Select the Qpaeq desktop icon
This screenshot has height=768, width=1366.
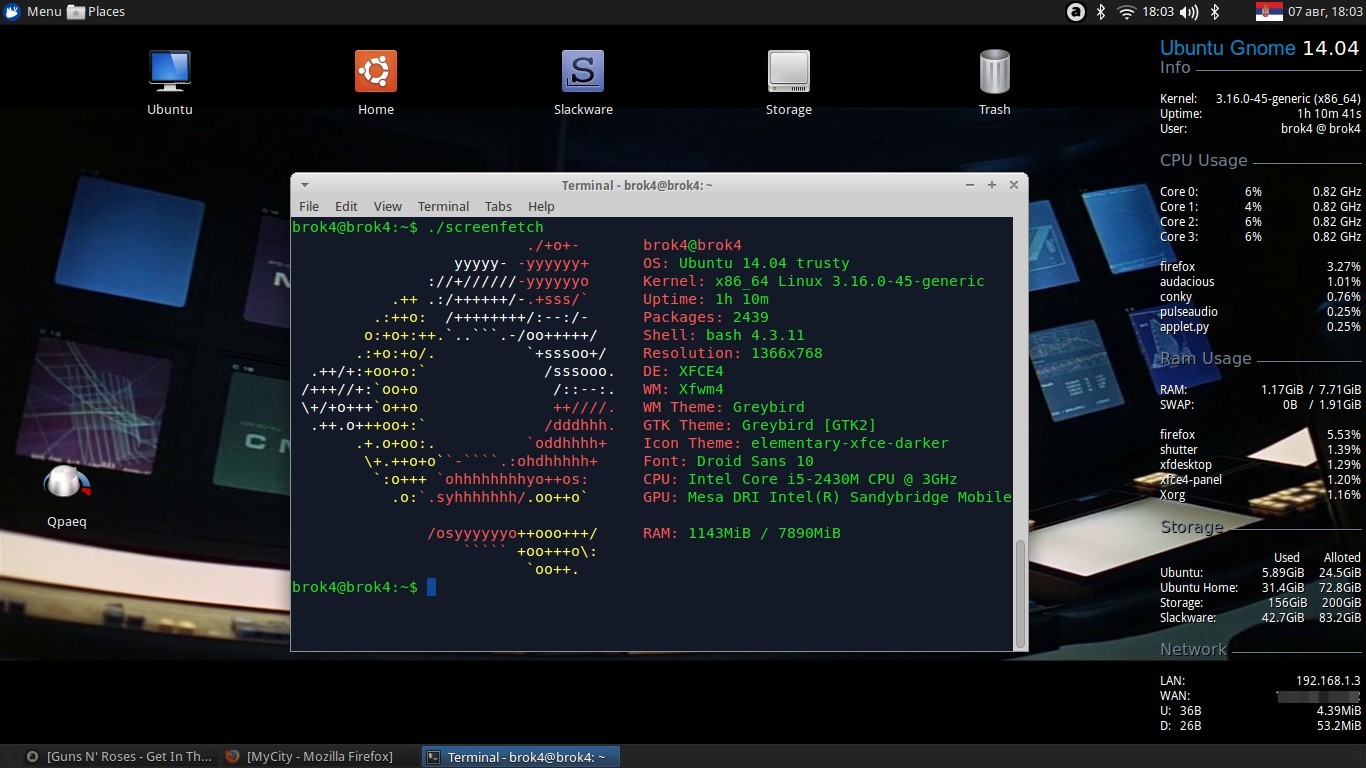click(67, 496)
